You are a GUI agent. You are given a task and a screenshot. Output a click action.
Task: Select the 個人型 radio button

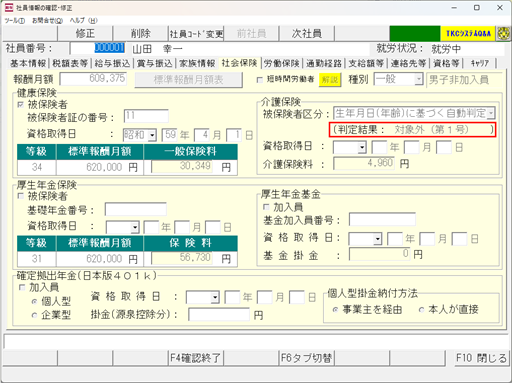click(x=34, y=301)
